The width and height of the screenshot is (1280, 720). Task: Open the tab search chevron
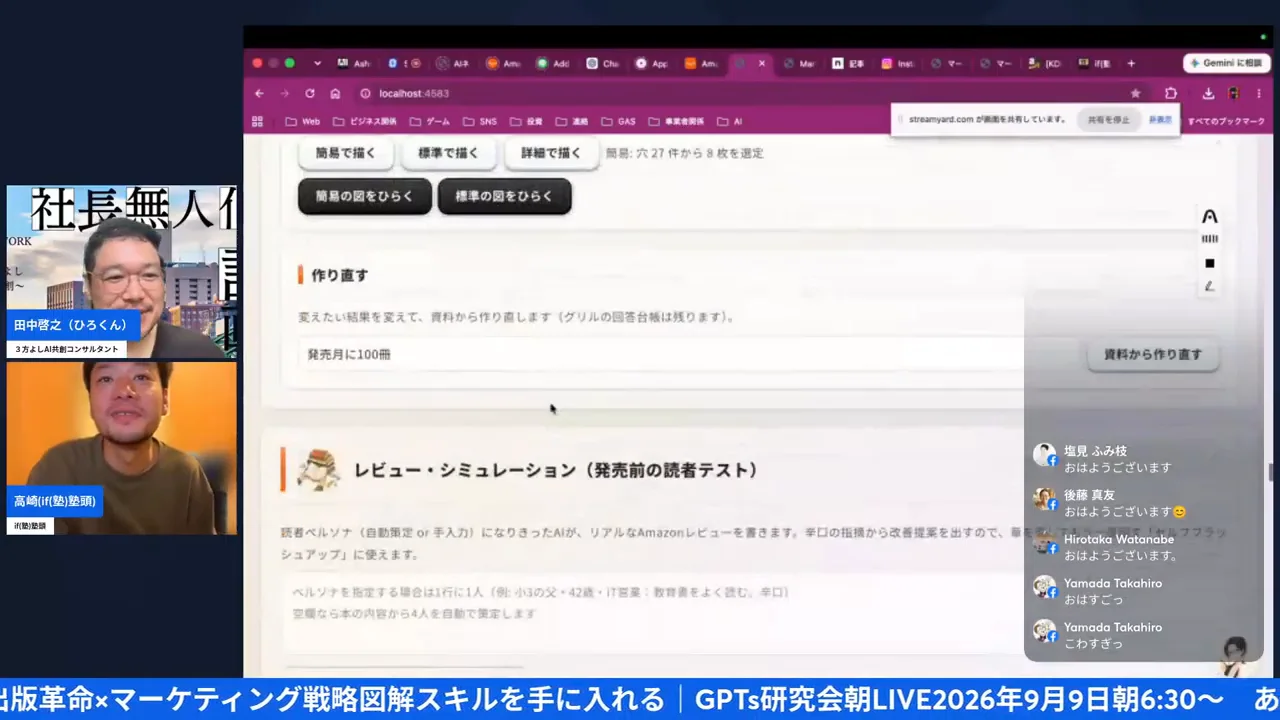[317, 63]
